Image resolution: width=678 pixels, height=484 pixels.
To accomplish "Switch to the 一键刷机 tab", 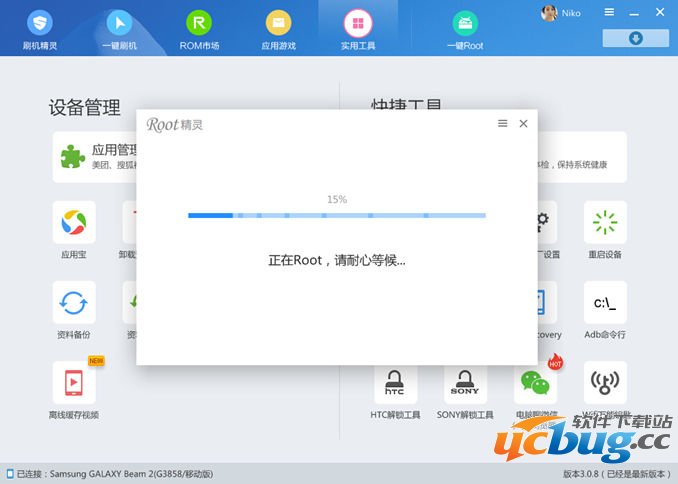I will tap(119, 30).
